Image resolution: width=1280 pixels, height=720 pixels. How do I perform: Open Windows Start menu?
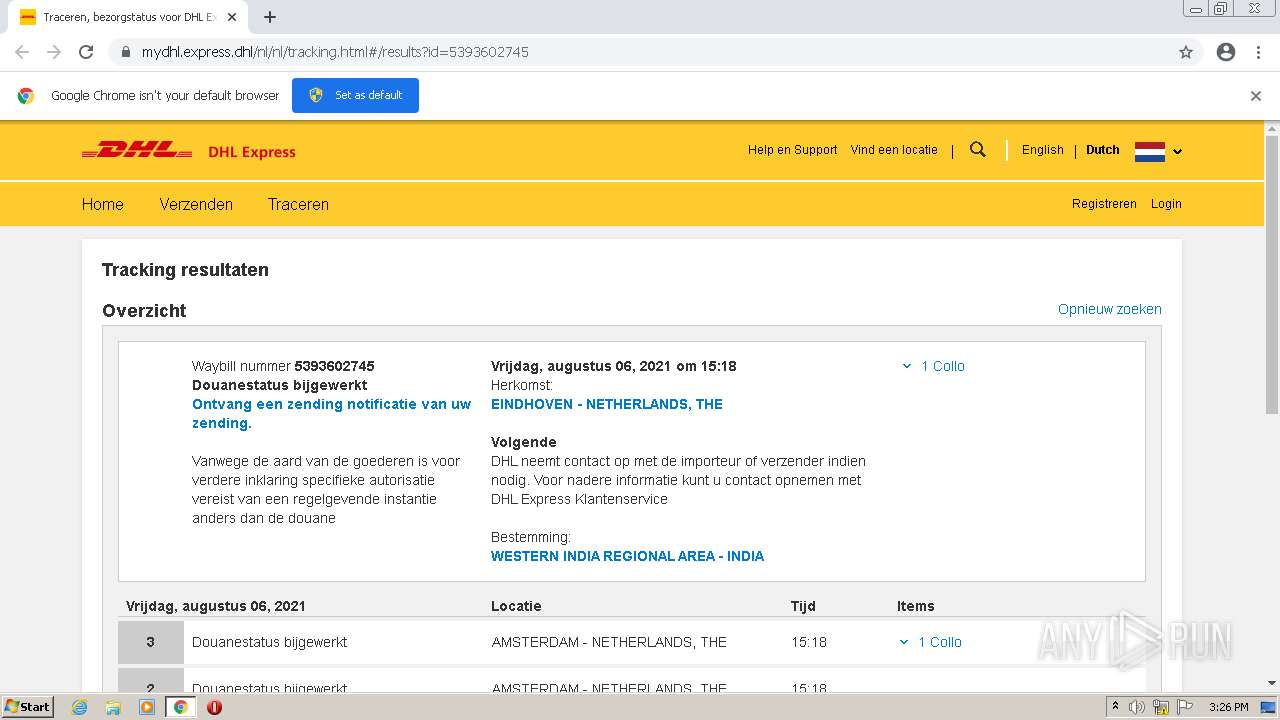pos(28,706)
